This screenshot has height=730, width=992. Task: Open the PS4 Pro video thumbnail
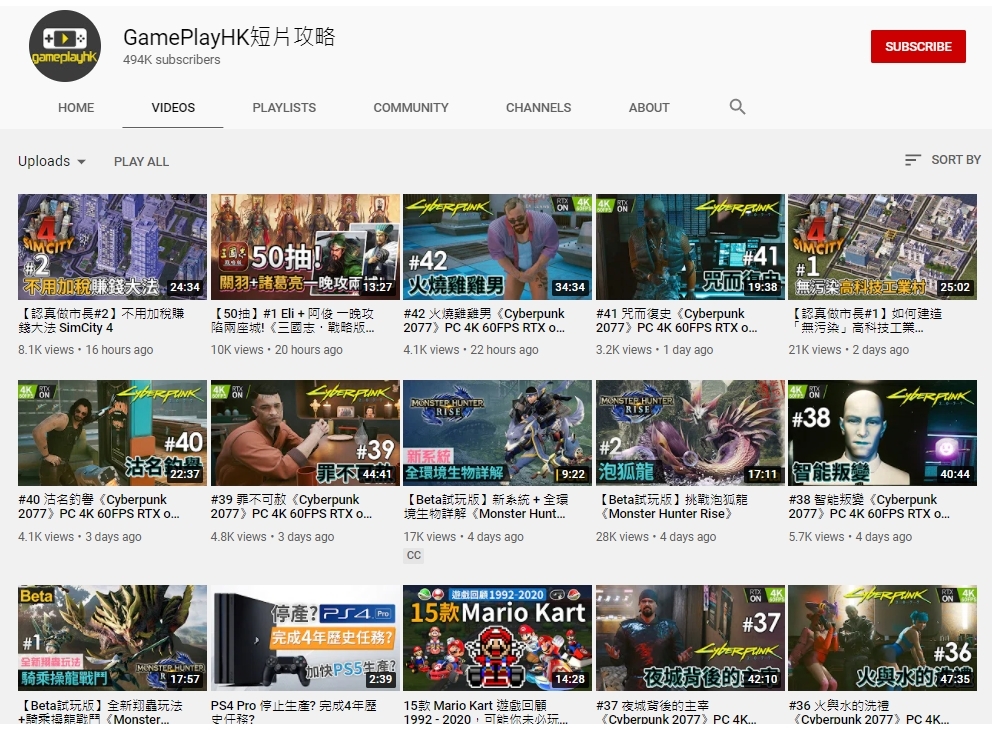pyautogui.click(x=305, y=637)
